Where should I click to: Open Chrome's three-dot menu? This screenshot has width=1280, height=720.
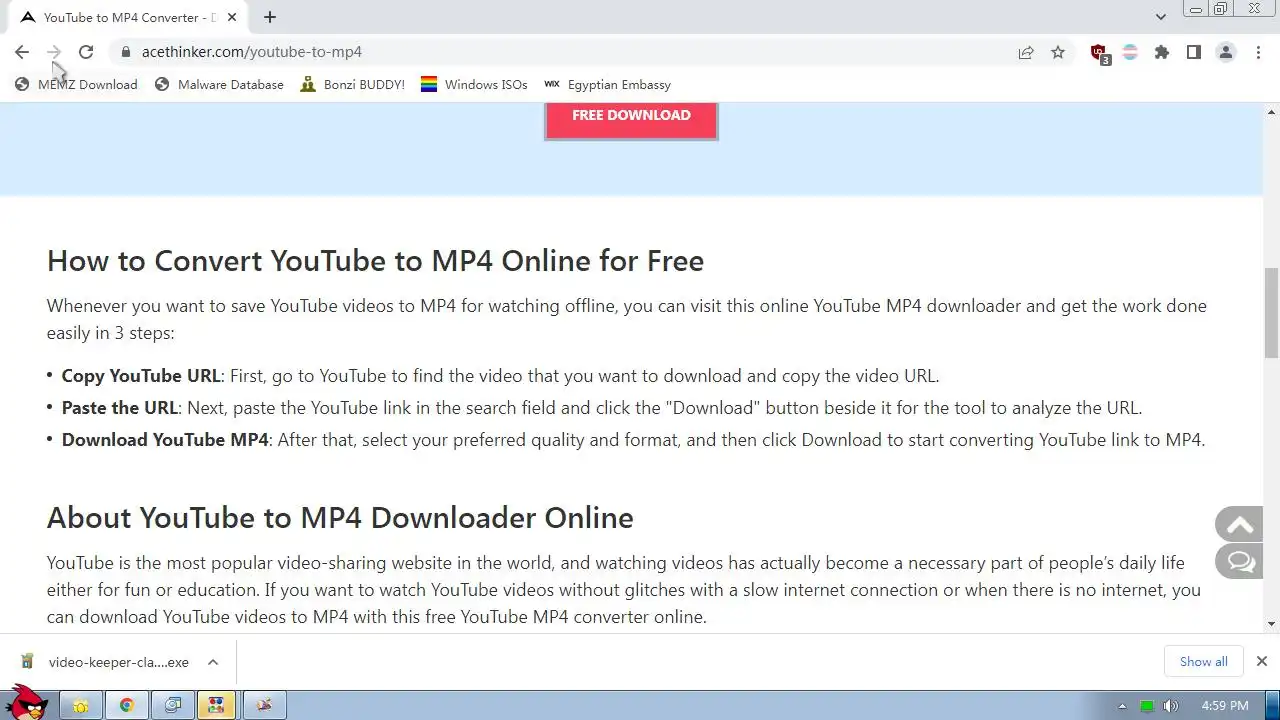[1258, 52]
